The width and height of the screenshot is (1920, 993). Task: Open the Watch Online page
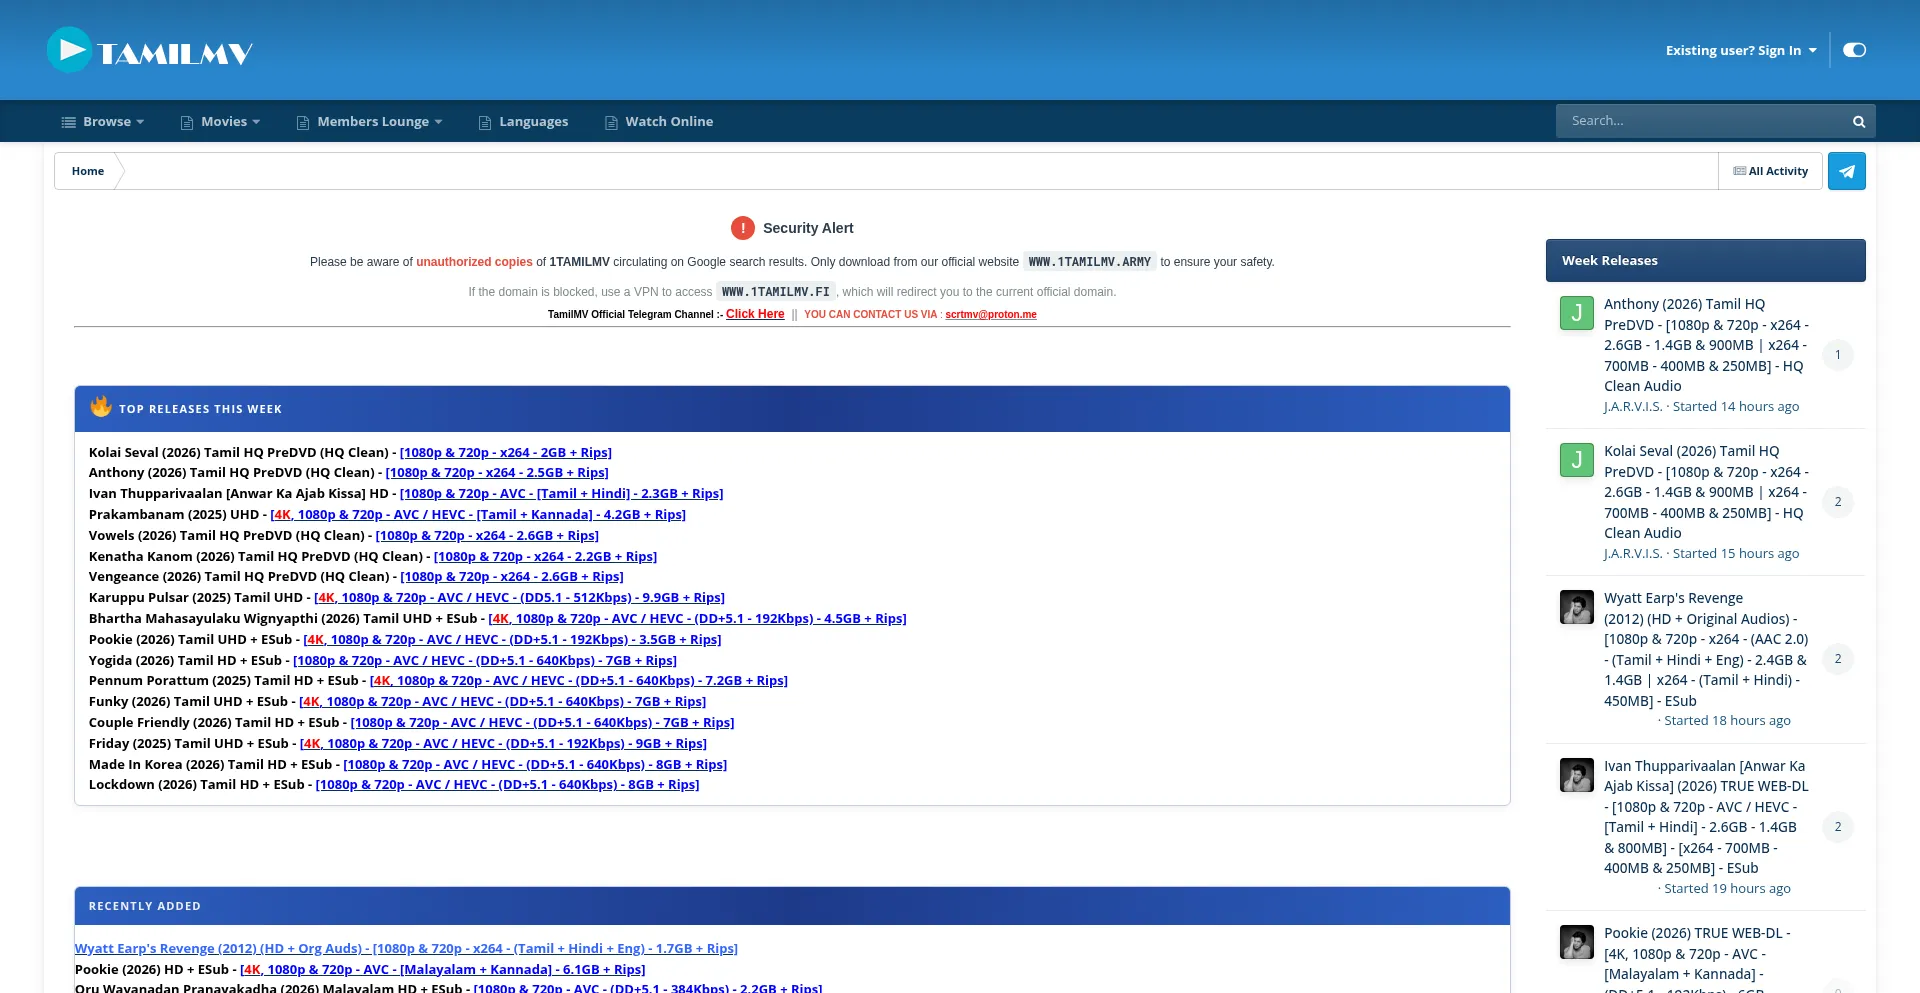pyautogui.click(x=659, y=122)
